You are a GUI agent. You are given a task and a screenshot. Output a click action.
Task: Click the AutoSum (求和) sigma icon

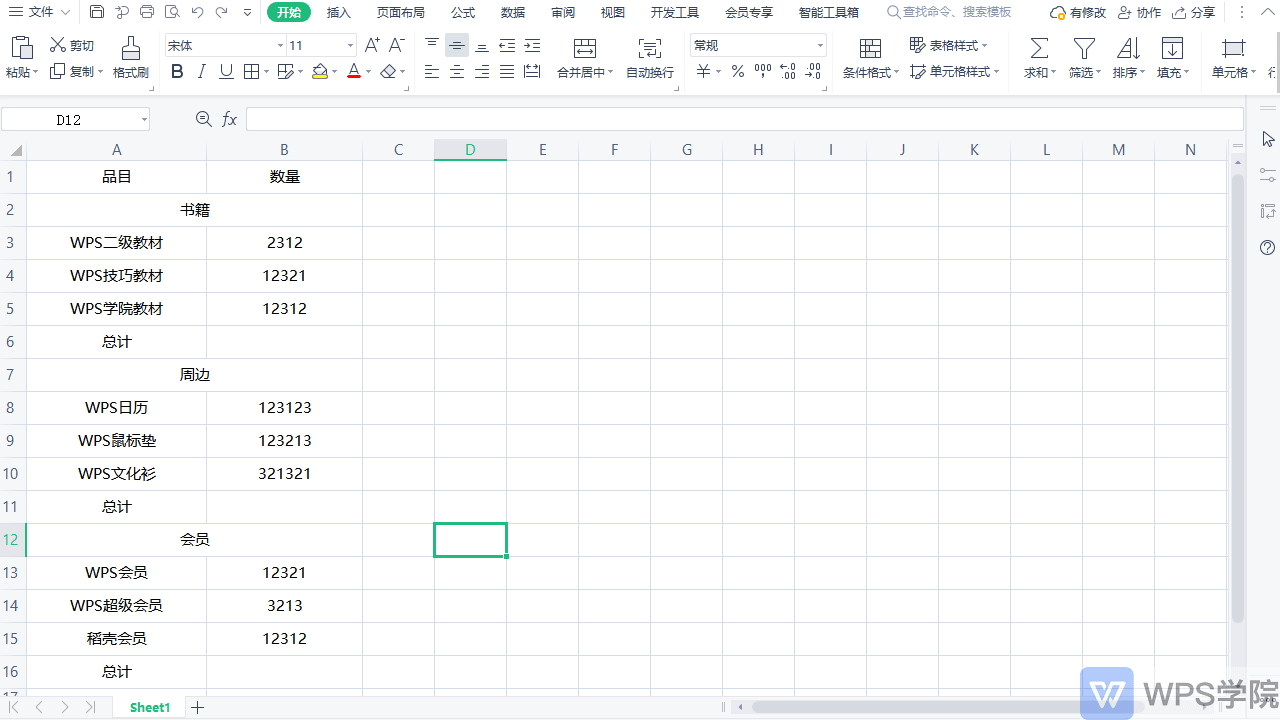point(1040,49)
